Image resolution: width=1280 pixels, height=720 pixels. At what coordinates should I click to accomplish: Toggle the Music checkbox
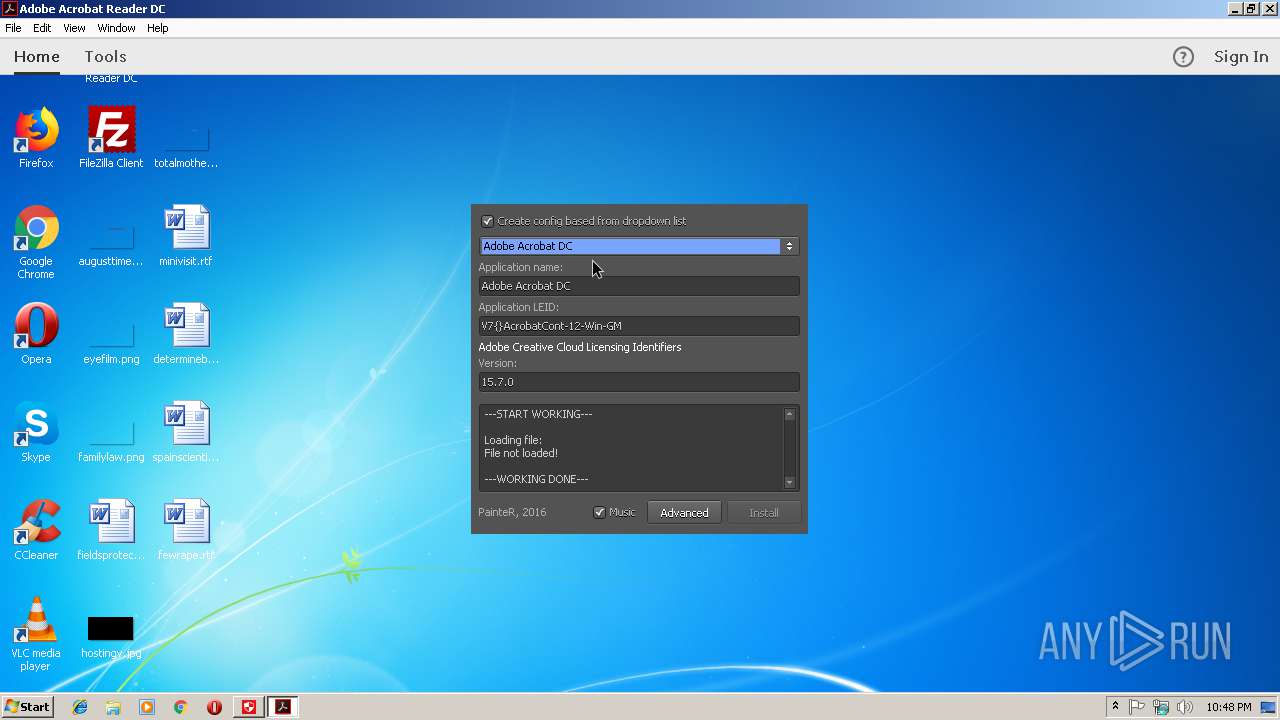(600, 512)
